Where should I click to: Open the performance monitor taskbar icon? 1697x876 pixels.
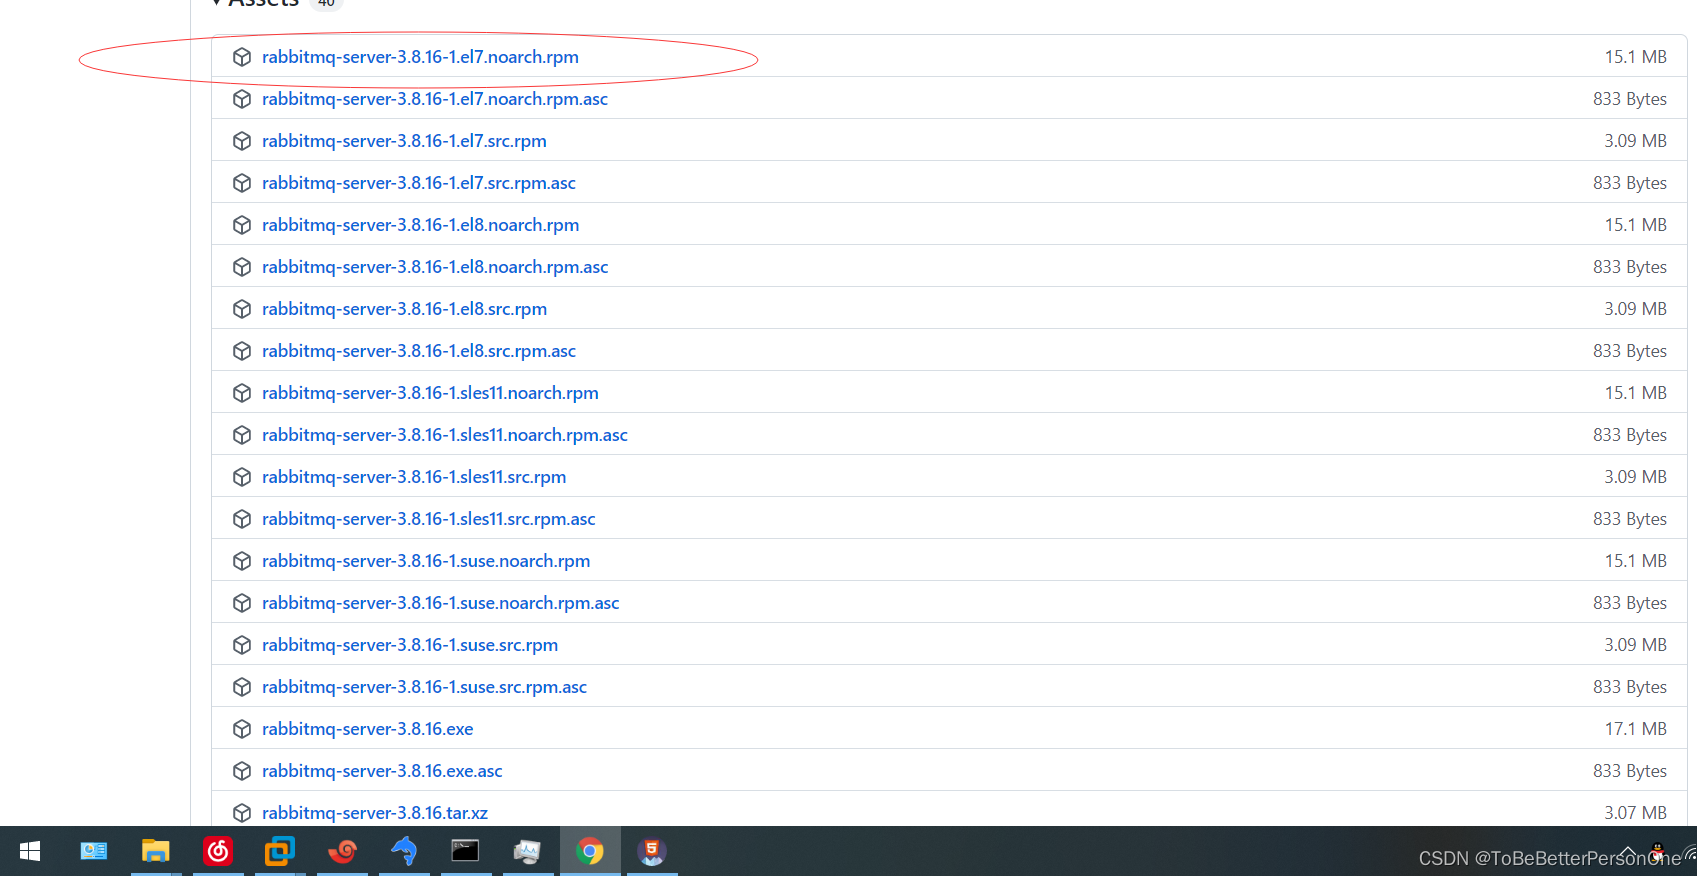tap(527, 851)
